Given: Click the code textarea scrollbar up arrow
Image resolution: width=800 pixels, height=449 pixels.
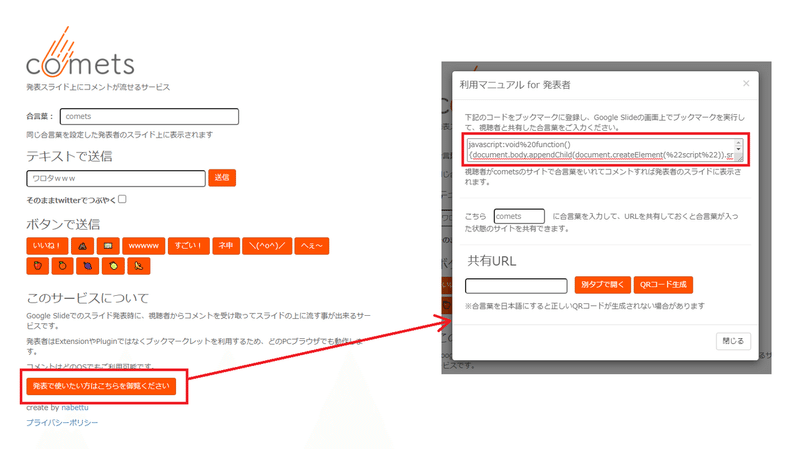Looking at the screenshot, I should pyautogui.click(x=739, y=142).
